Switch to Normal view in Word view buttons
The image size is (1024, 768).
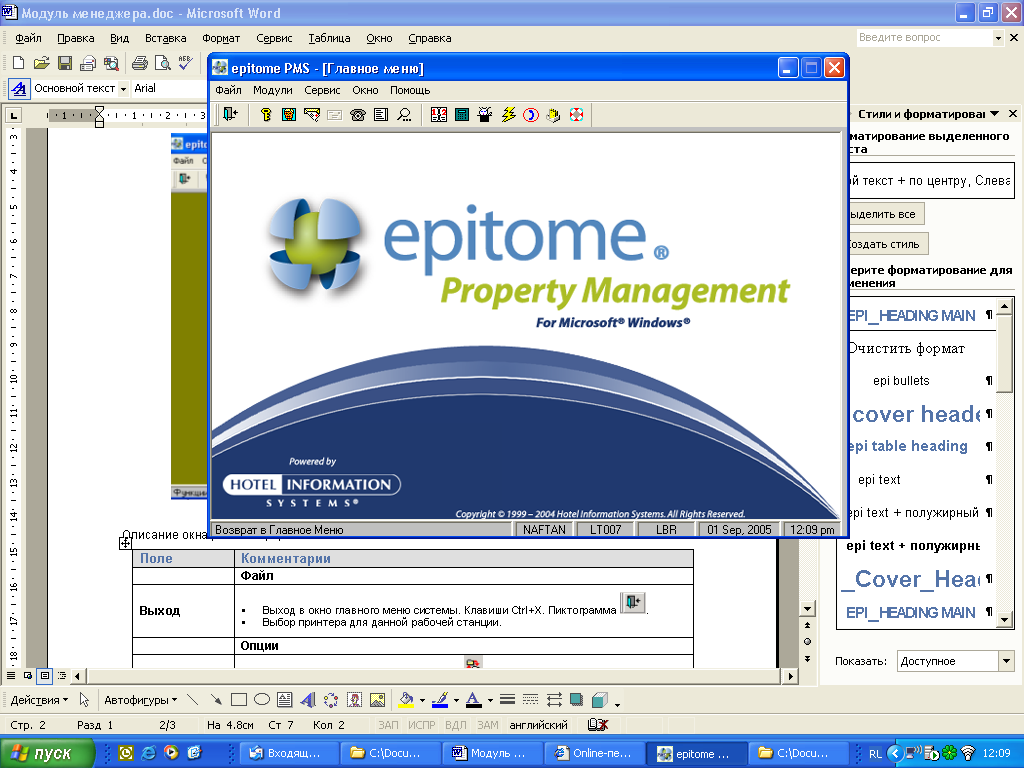click(11, 675)
